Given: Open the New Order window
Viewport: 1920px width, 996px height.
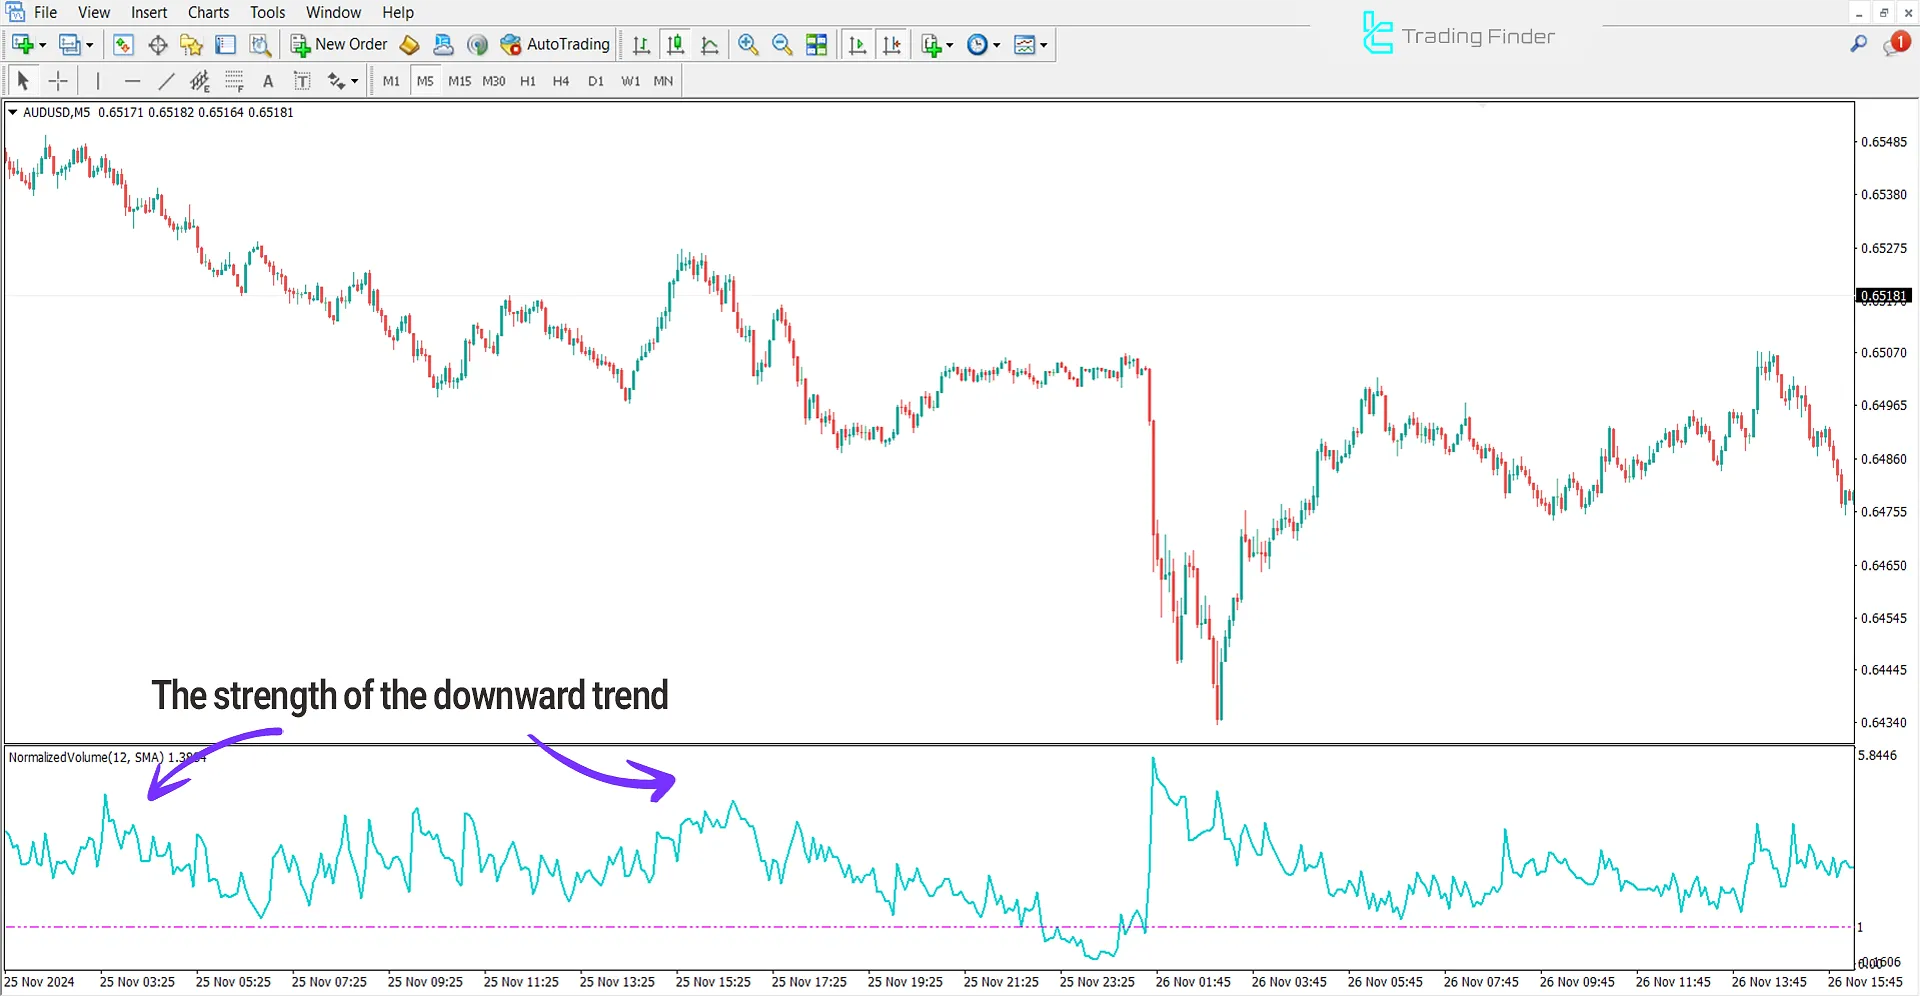Looking at the screenshot, I should pos(340,44).
